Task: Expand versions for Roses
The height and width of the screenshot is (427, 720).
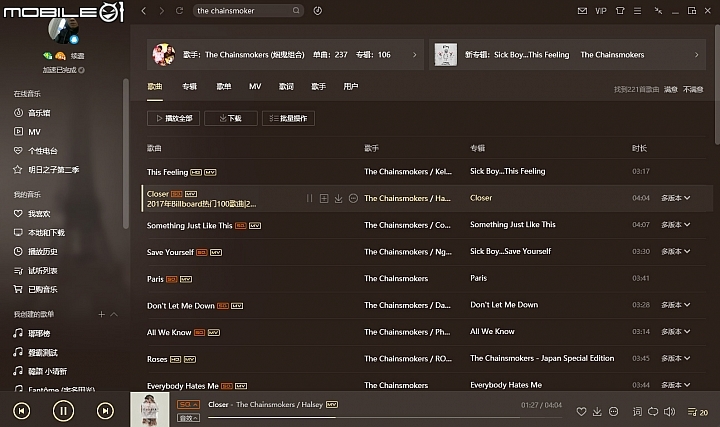Action: coord(675,358)
